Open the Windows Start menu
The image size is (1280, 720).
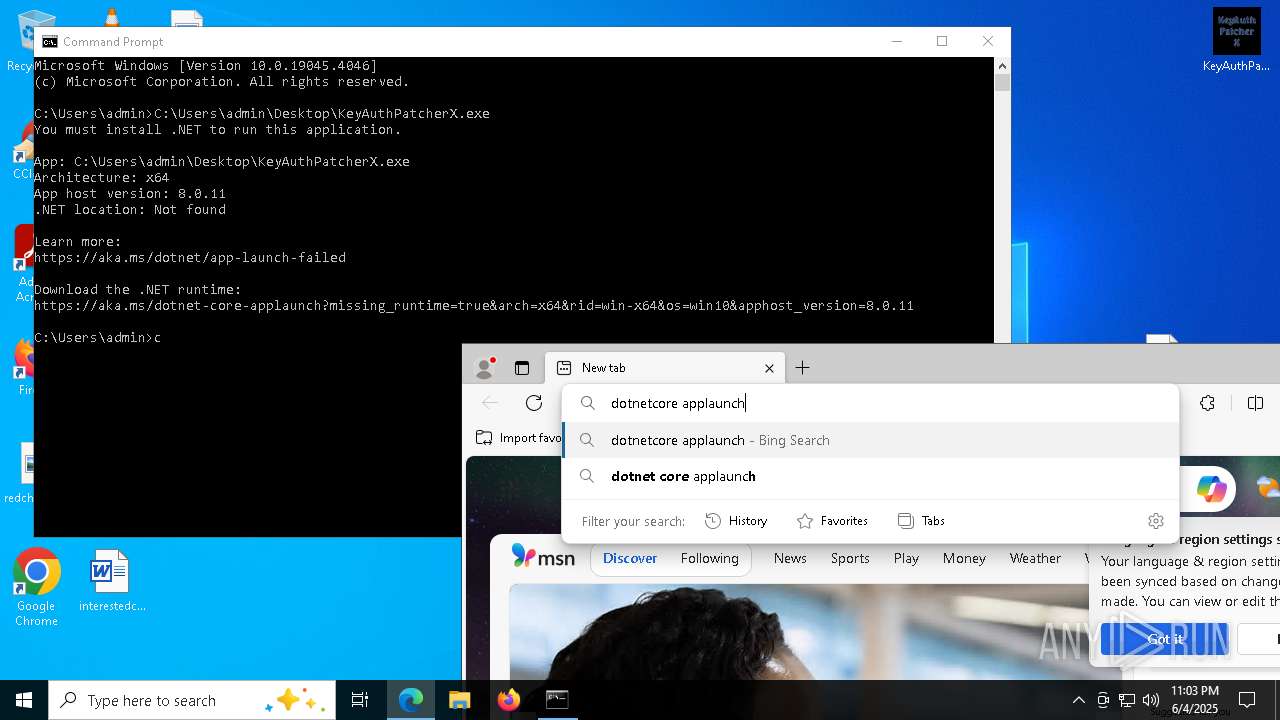(x=24, y=700)
